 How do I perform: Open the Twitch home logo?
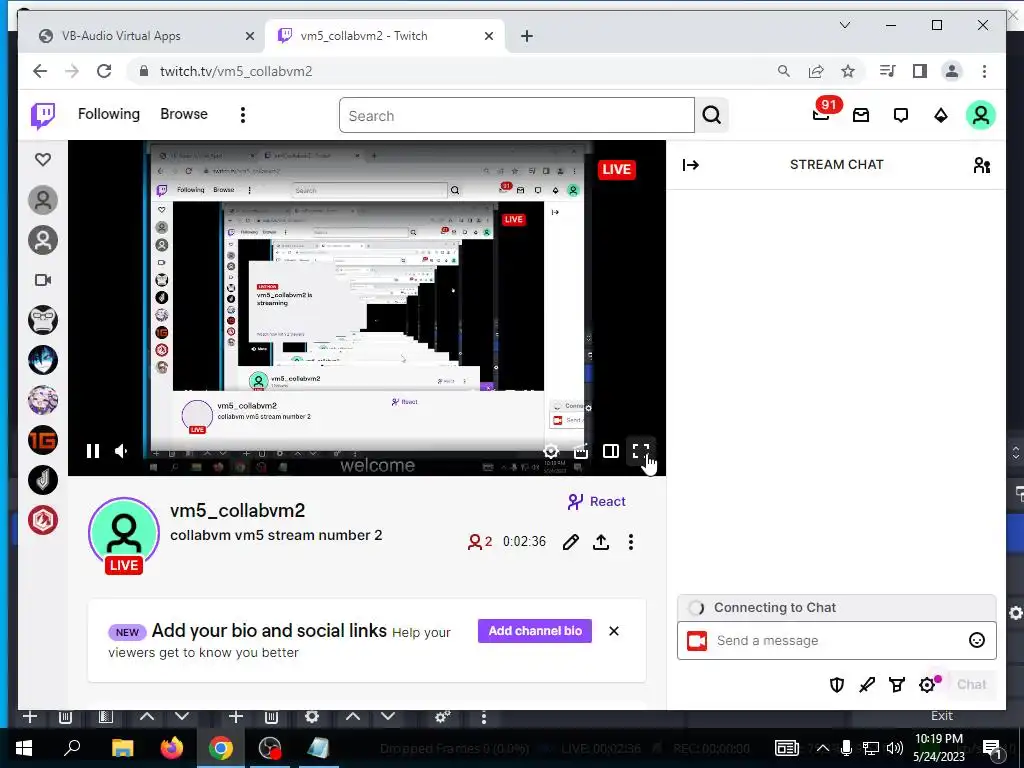pyautogui.click(x=43, y=116)
